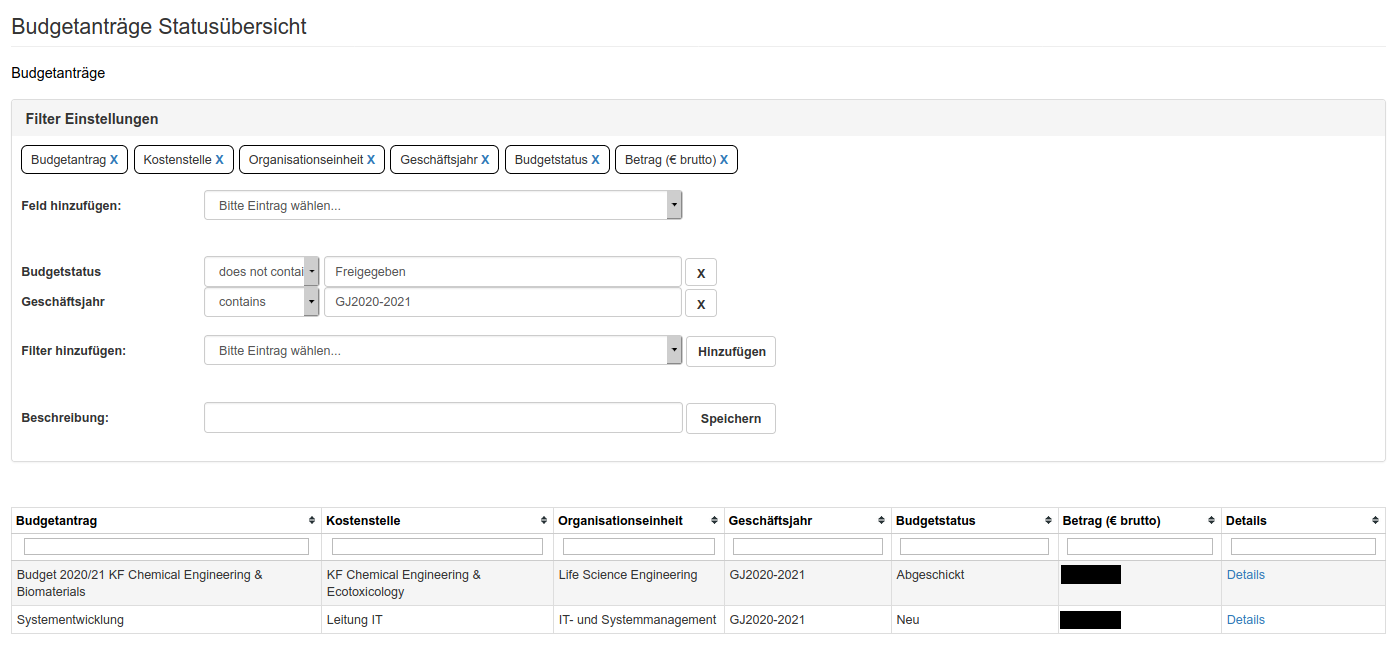
Task: Focus the Organisationseinheit column search box
Action: 638,547
